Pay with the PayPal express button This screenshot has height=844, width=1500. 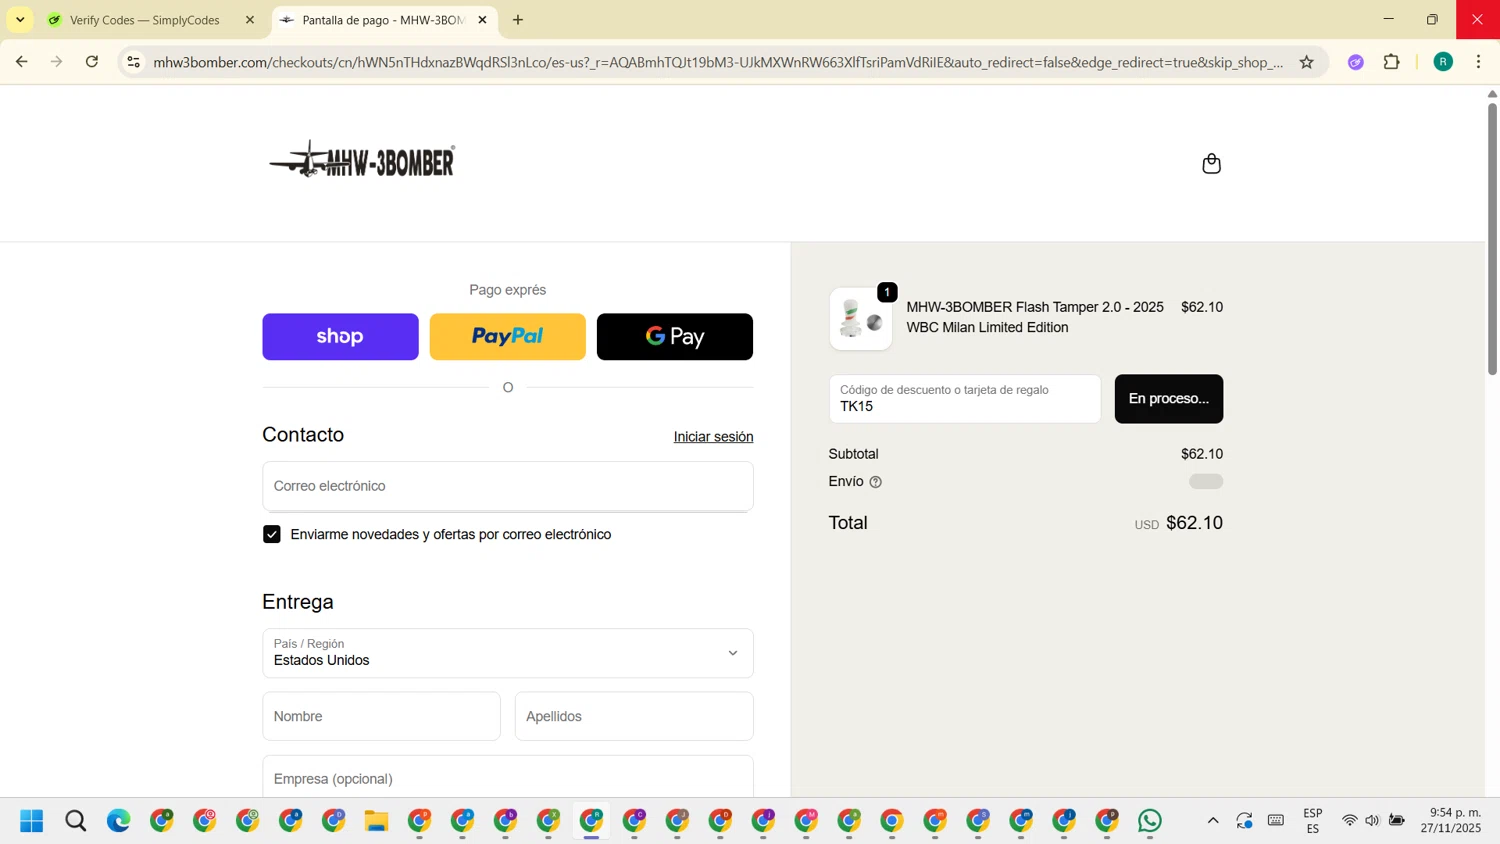pyautogui.click(x=508, y=337)
